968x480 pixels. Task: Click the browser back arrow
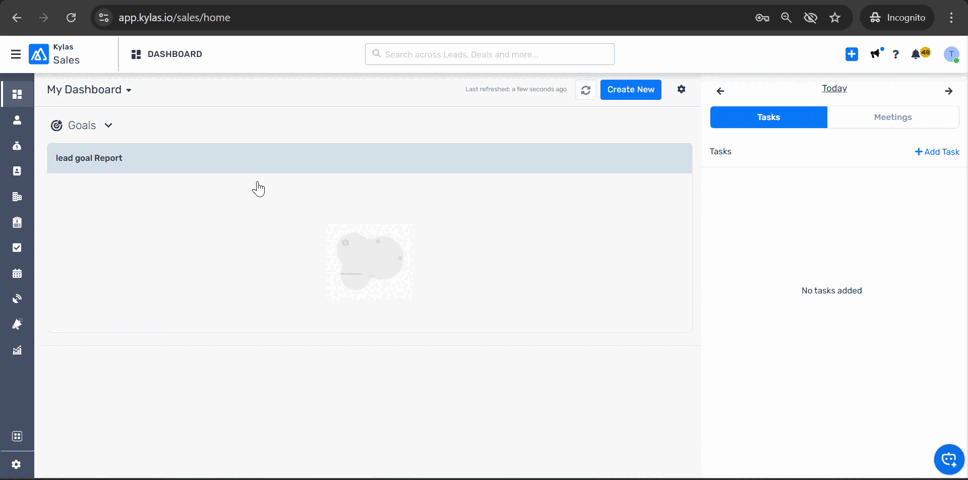tap(17, 17)
